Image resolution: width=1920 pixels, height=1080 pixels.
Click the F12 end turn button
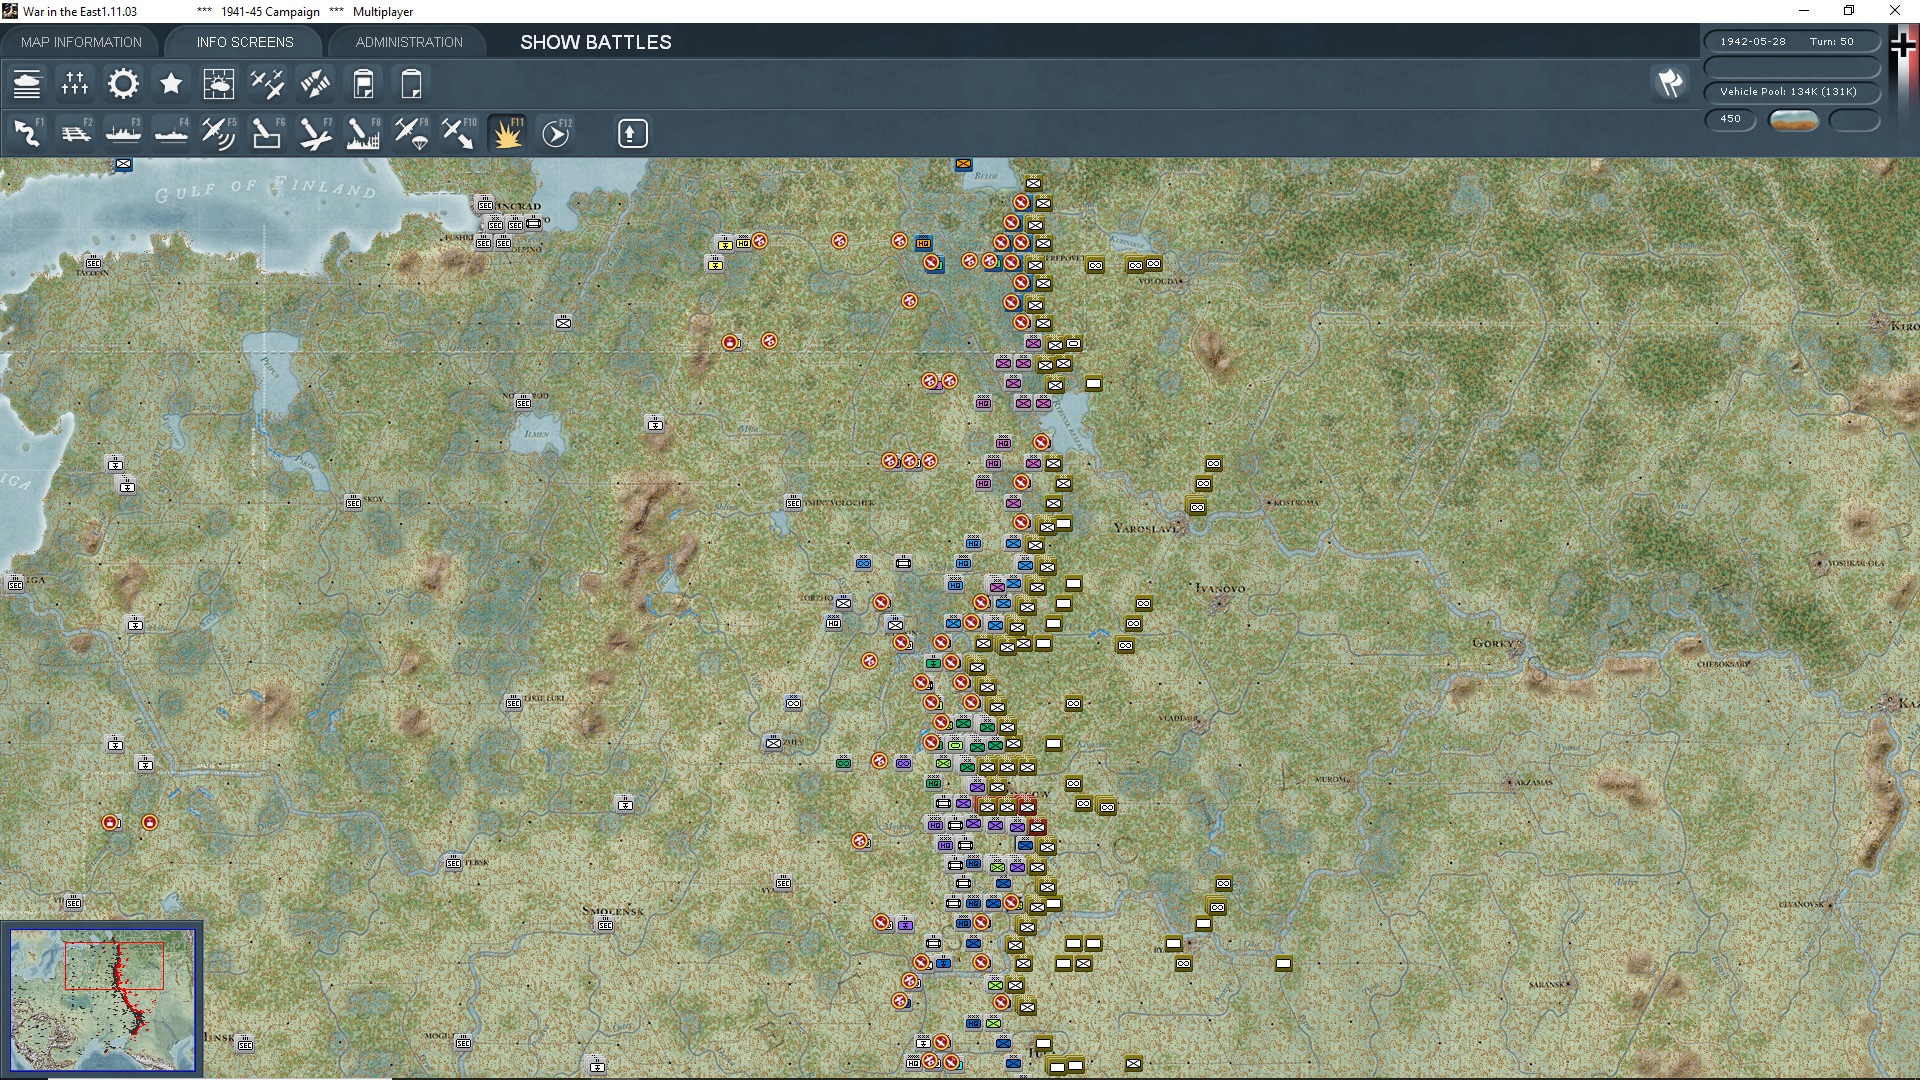click(556, 133)
